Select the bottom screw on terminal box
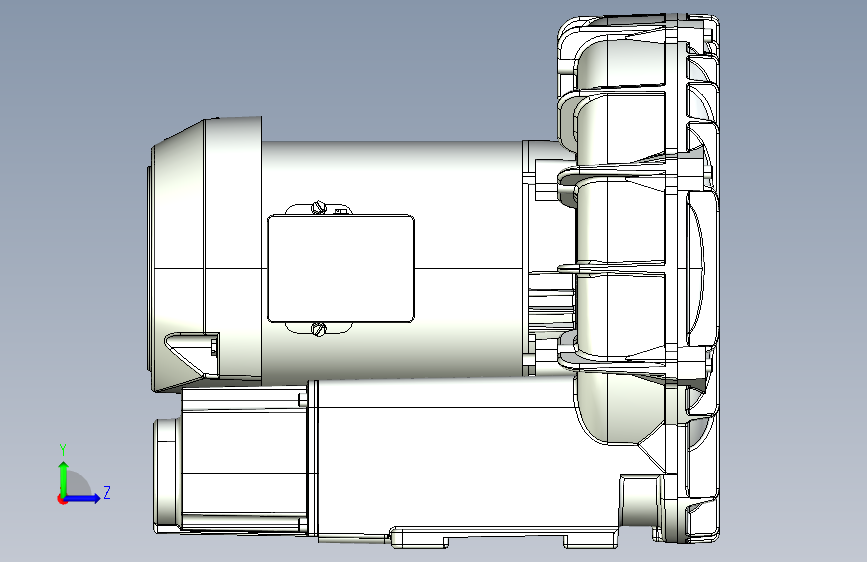The height and width of the screenshot is (562, 867). tap(319, 330)
